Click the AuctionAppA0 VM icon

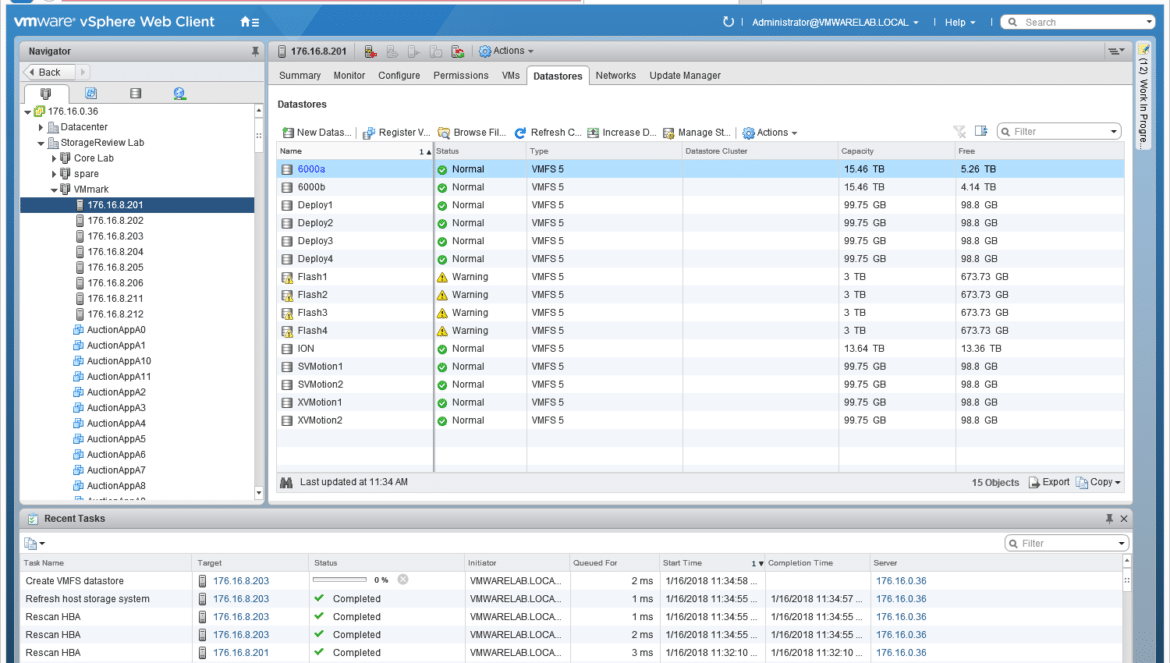[x=78, y=330]
